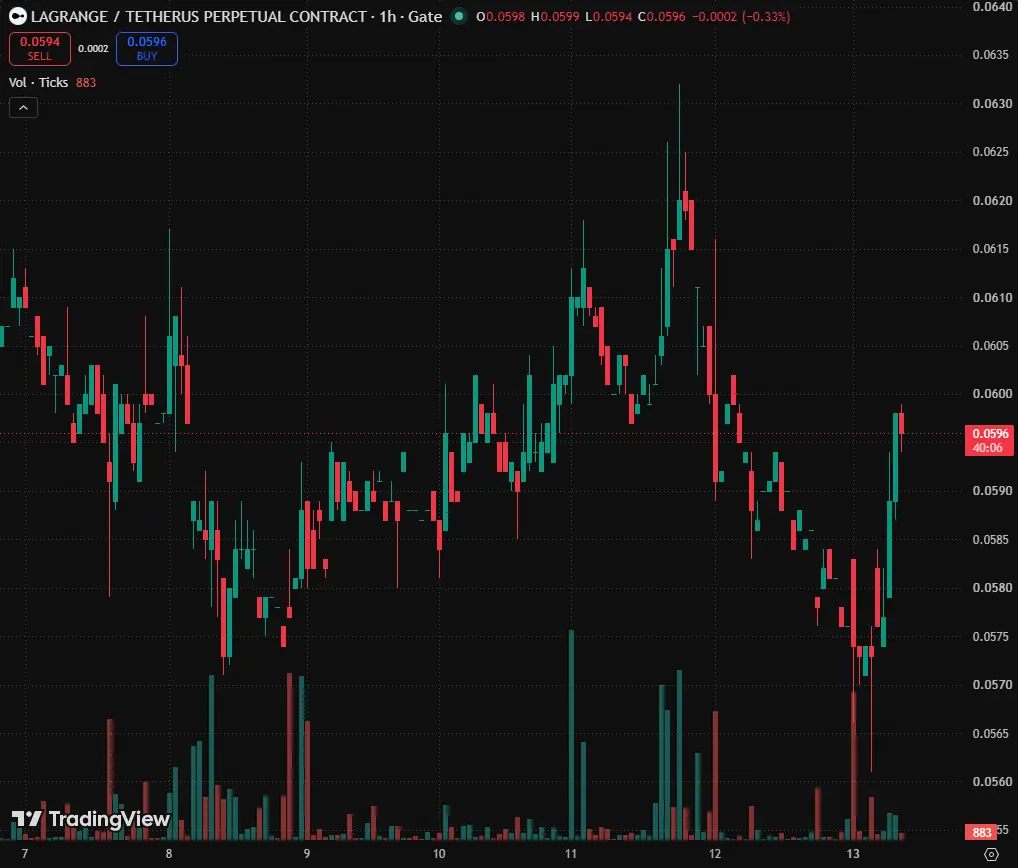The width and height of the screenshot is (1018, 868).
Task: Click the LAGRANGE symbol logo icon
Action: point(18,16)
